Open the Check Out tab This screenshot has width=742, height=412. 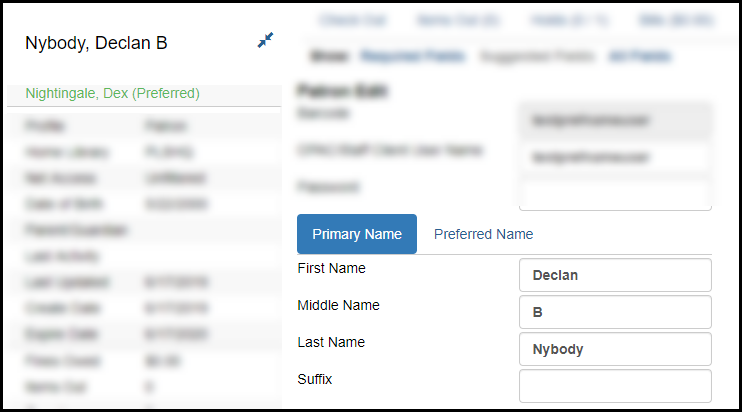[x=353, y=20]
